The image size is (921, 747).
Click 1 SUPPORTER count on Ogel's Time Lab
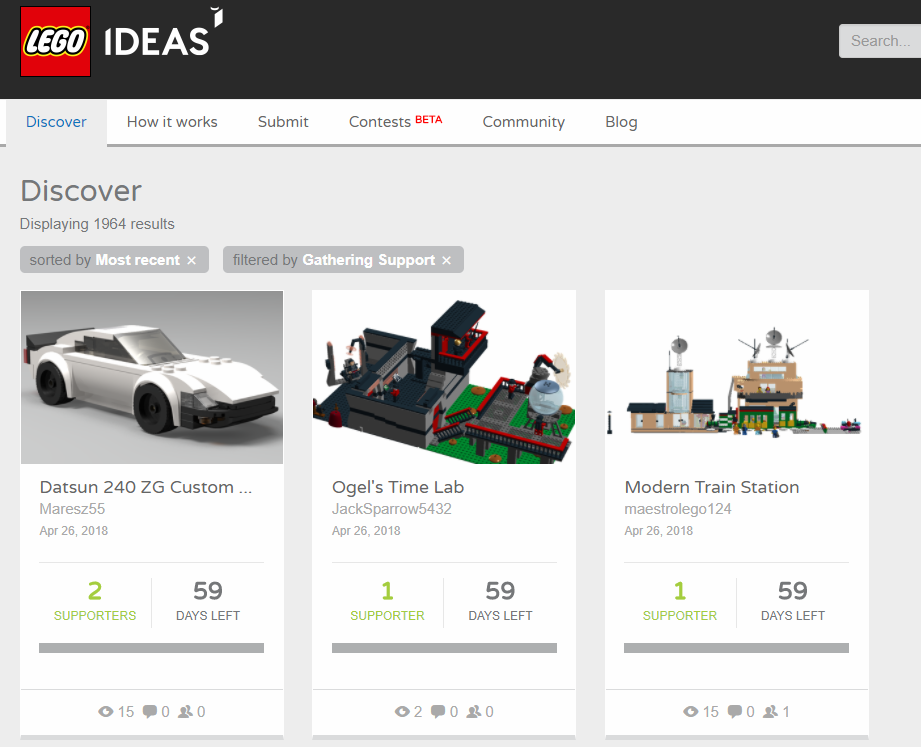387,602
